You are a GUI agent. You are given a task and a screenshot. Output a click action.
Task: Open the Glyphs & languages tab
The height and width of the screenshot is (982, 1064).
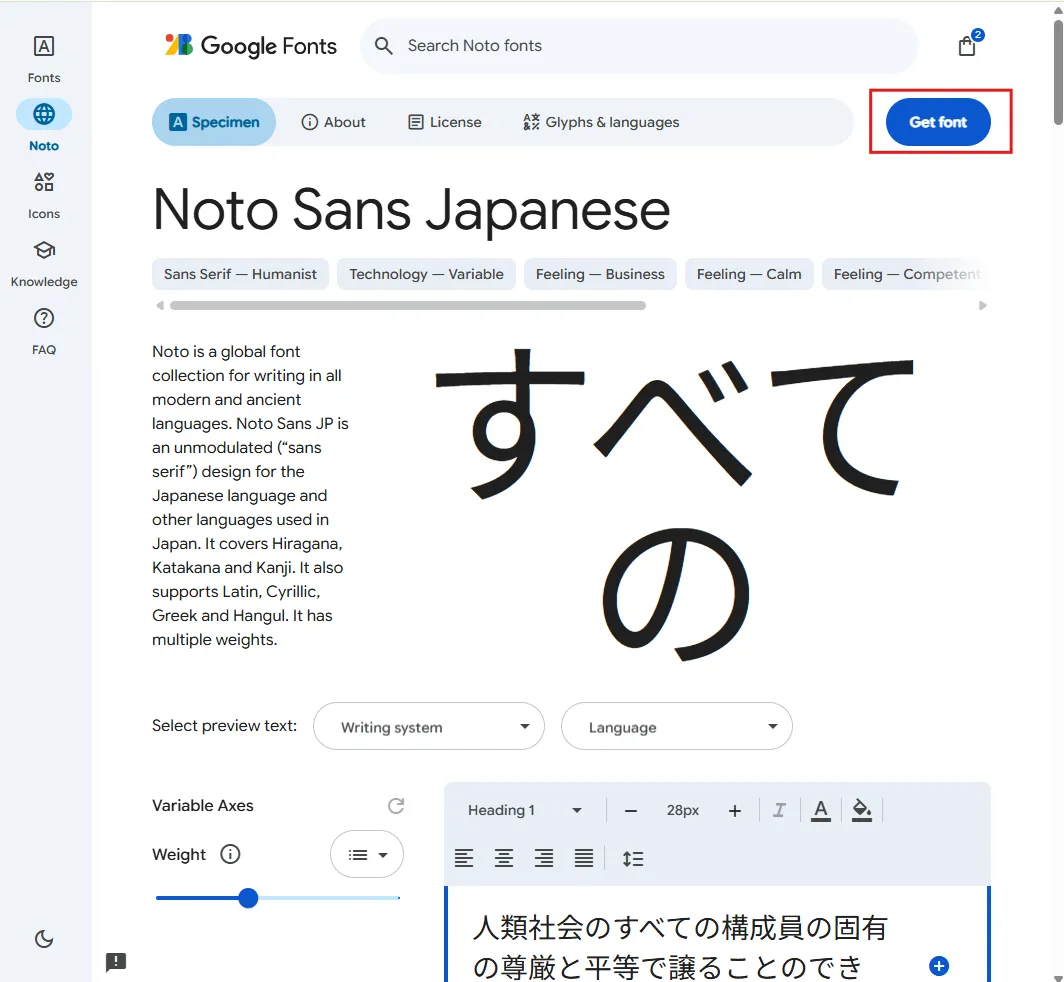click(x=601, y=122)
